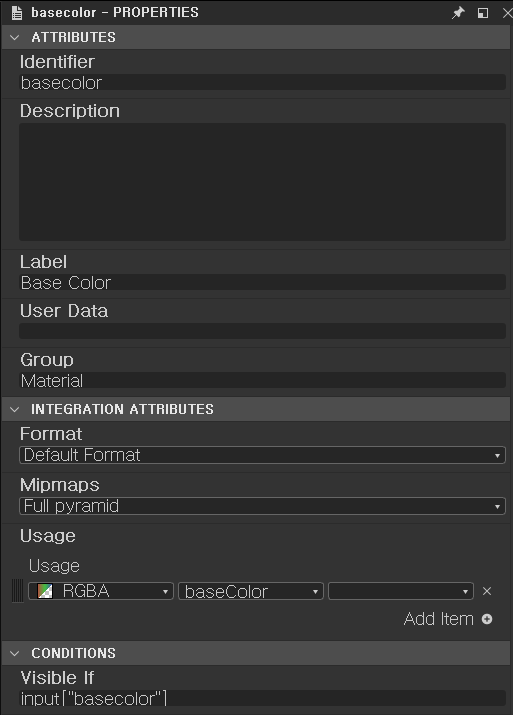The height and width of the screenshot is (715, 513).
Task: Click the Add Item plus icon
Action: pyautogui.click(x=487, y=619)
